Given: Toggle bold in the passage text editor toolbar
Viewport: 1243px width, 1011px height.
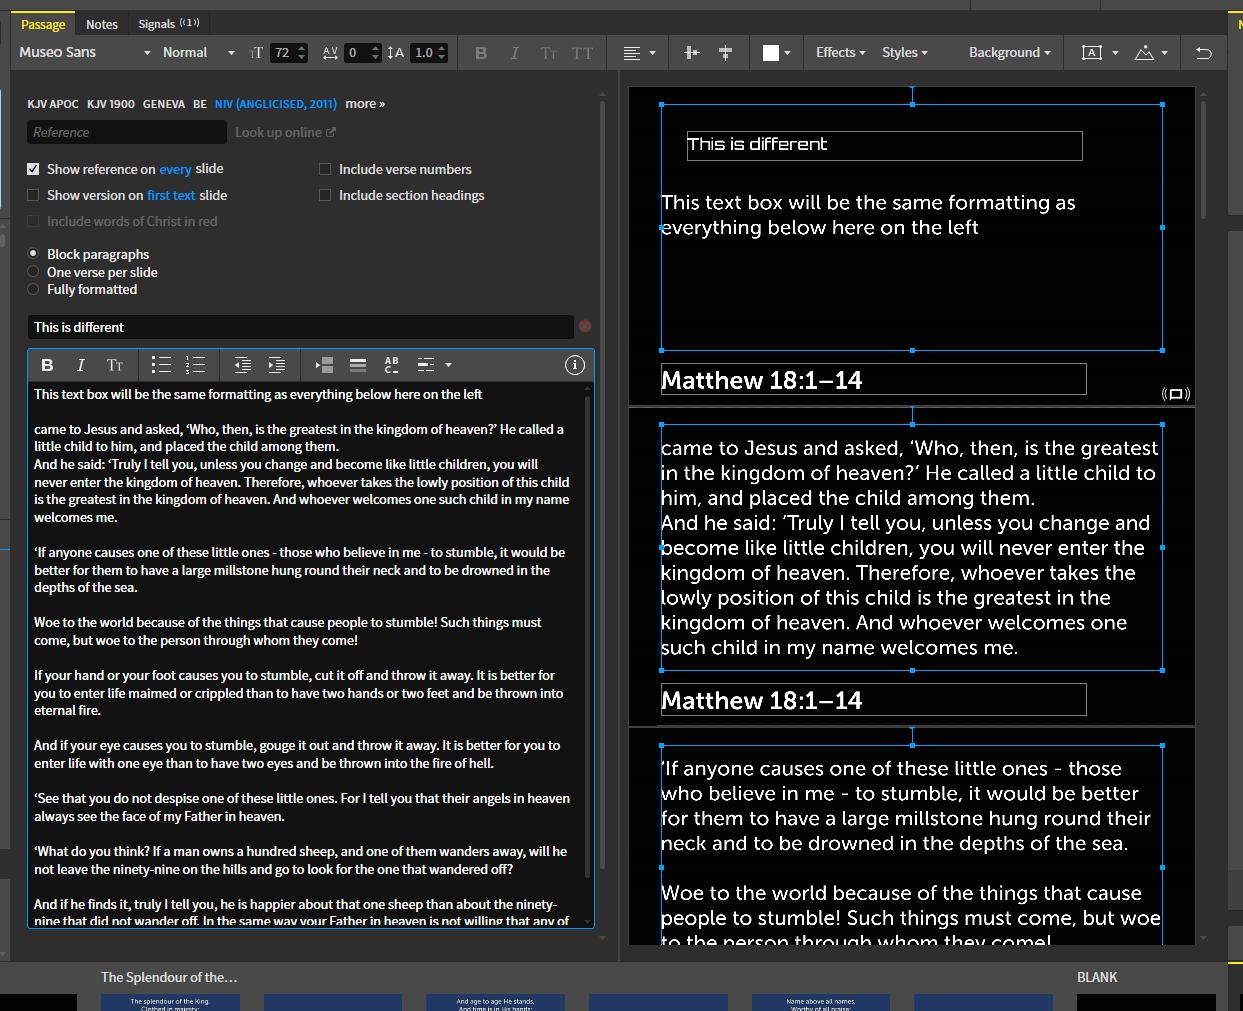Looking at the screenshot, I should (x=47, y=365).
